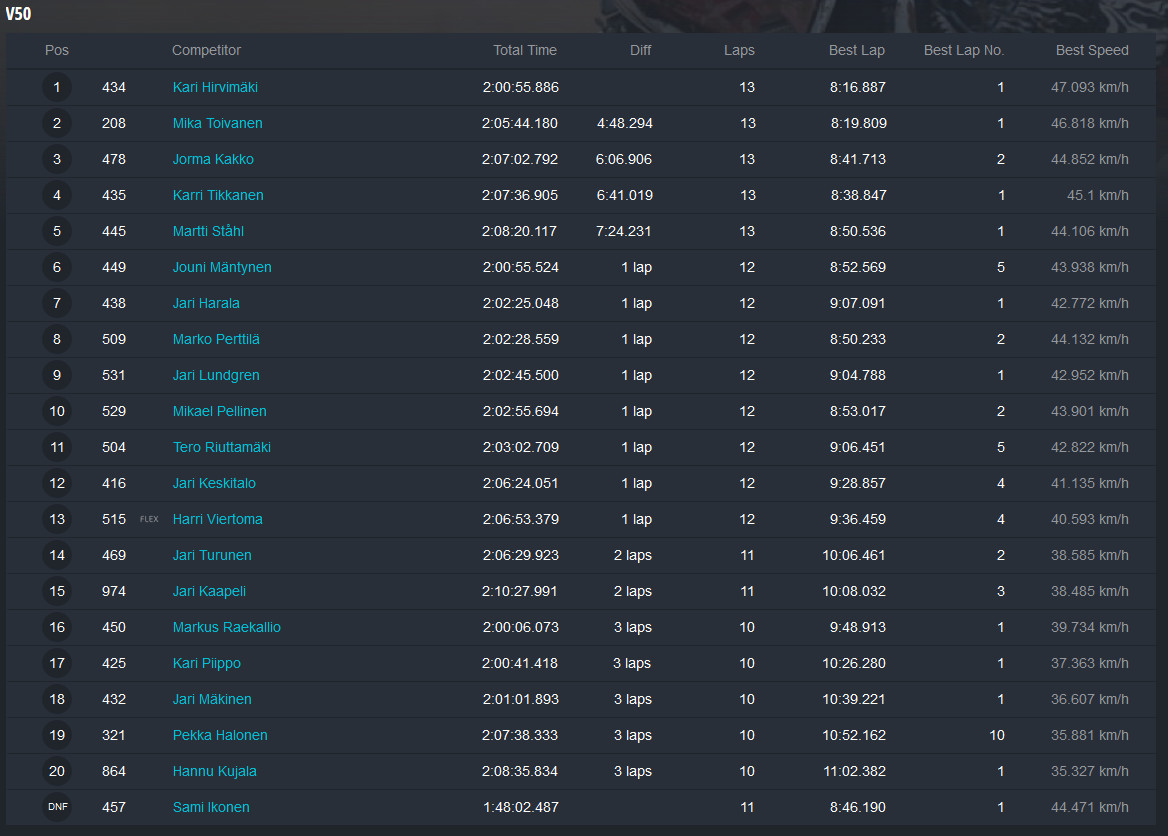Viewport: 1168px width, 836px height.
Task: Open the Jari Mäkinen link
Action: point(212,699)
